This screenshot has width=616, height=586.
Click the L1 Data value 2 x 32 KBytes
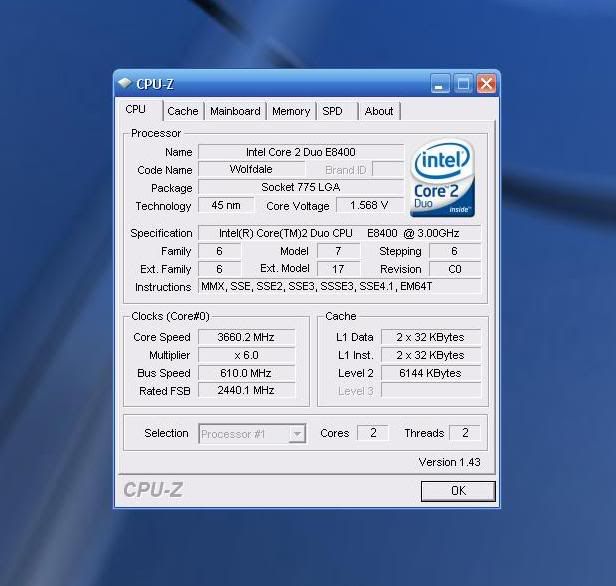click(x=431, y=337)
